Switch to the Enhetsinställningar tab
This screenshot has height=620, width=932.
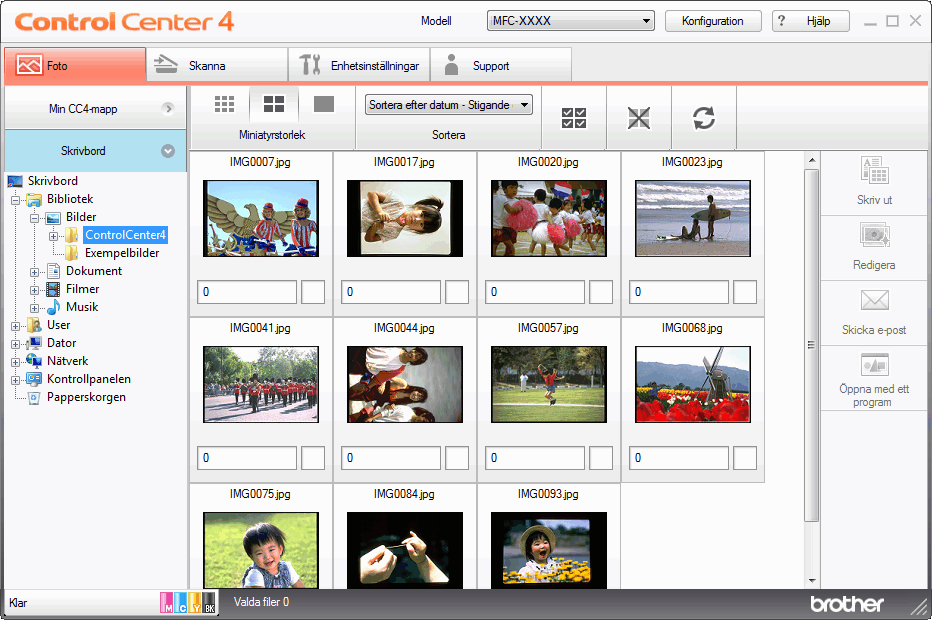(x=359, y=65)
